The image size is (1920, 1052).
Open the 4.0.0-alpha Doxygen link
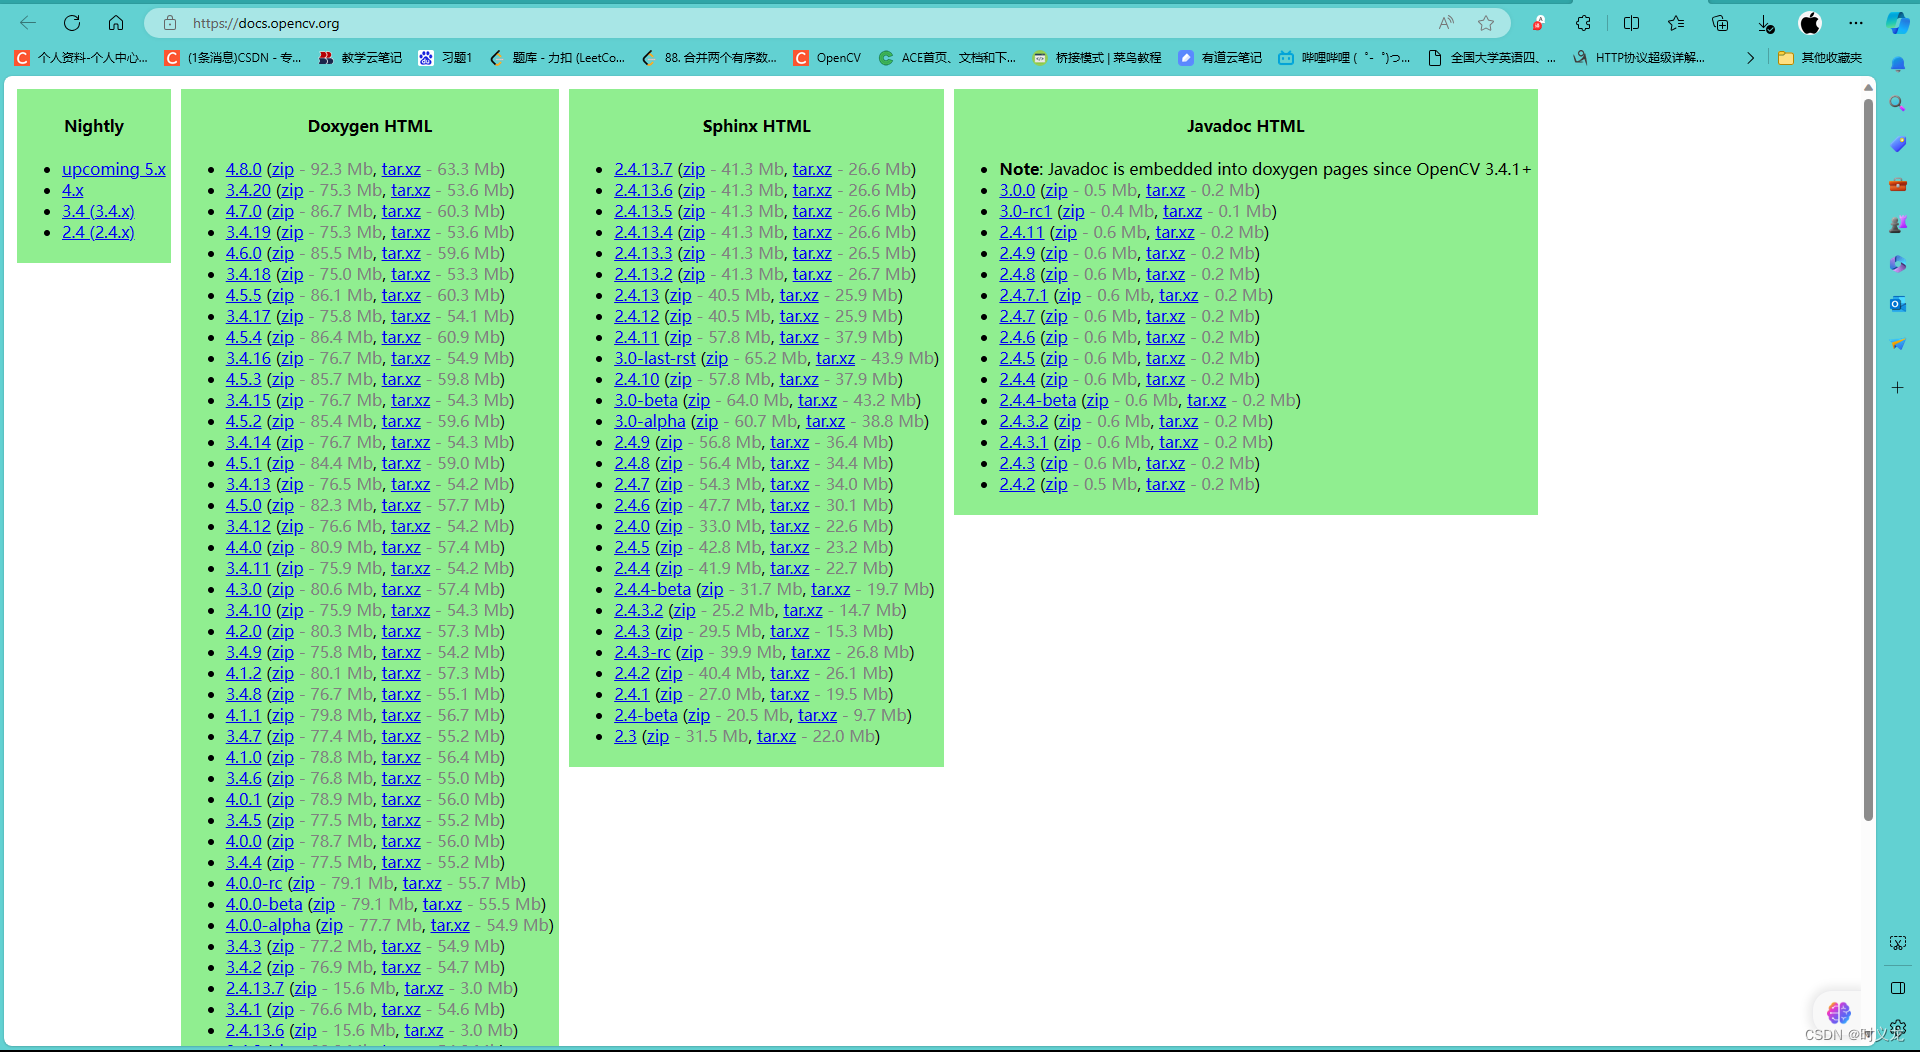[x=268, y=925]
